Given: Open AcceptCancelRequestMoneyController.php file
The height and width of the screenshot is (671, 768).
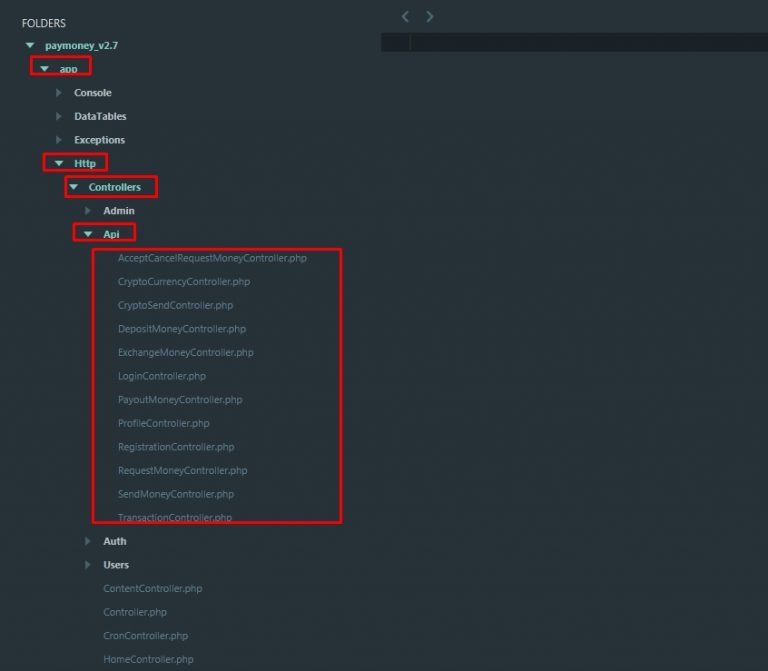Looking at the screenshot, I should coord(212,258).
